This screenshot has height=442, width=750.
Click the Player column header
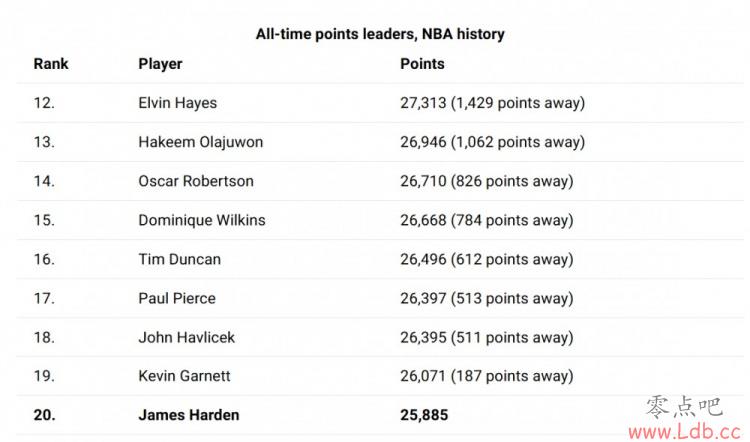[x=160, y=64]
